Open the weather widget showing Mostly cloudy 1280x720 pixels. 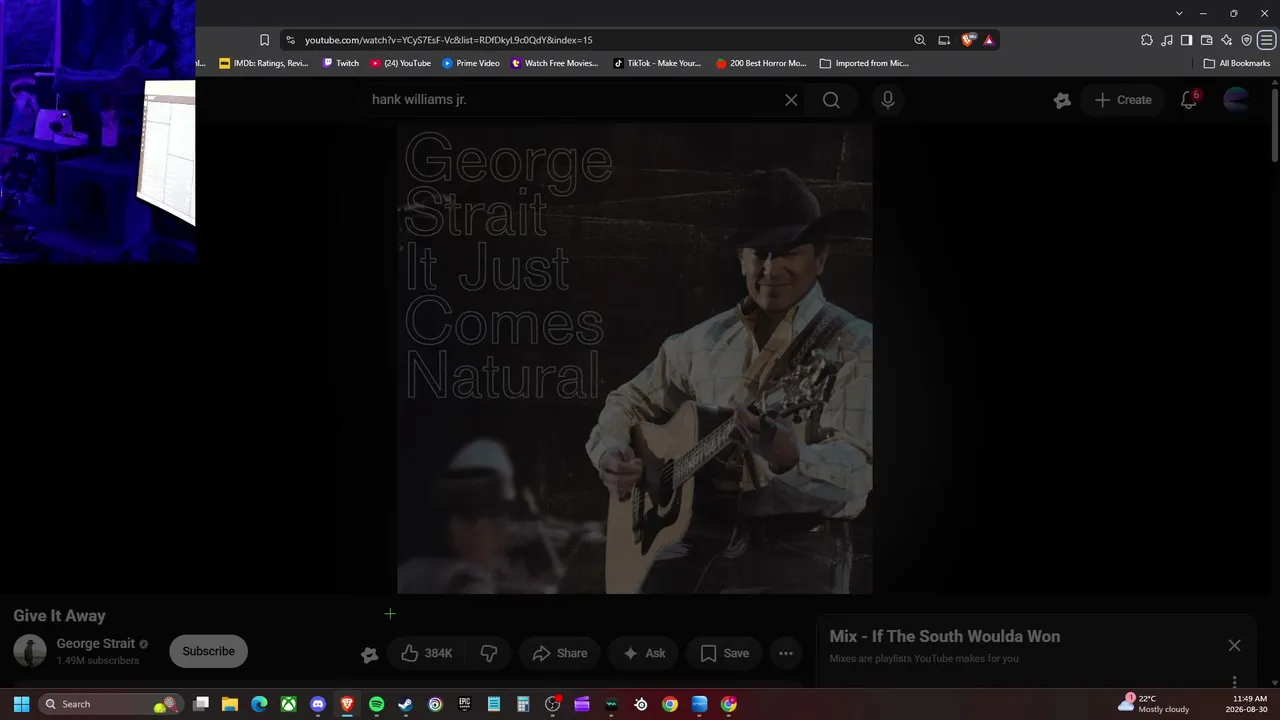click(1154, 704)
